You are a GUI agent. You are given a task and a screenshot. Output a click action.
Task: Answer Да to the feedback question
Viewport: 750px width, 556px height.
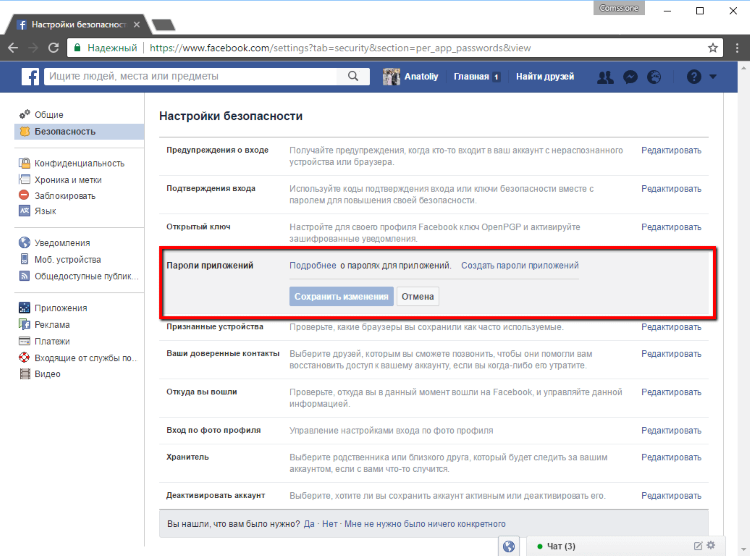309,524
